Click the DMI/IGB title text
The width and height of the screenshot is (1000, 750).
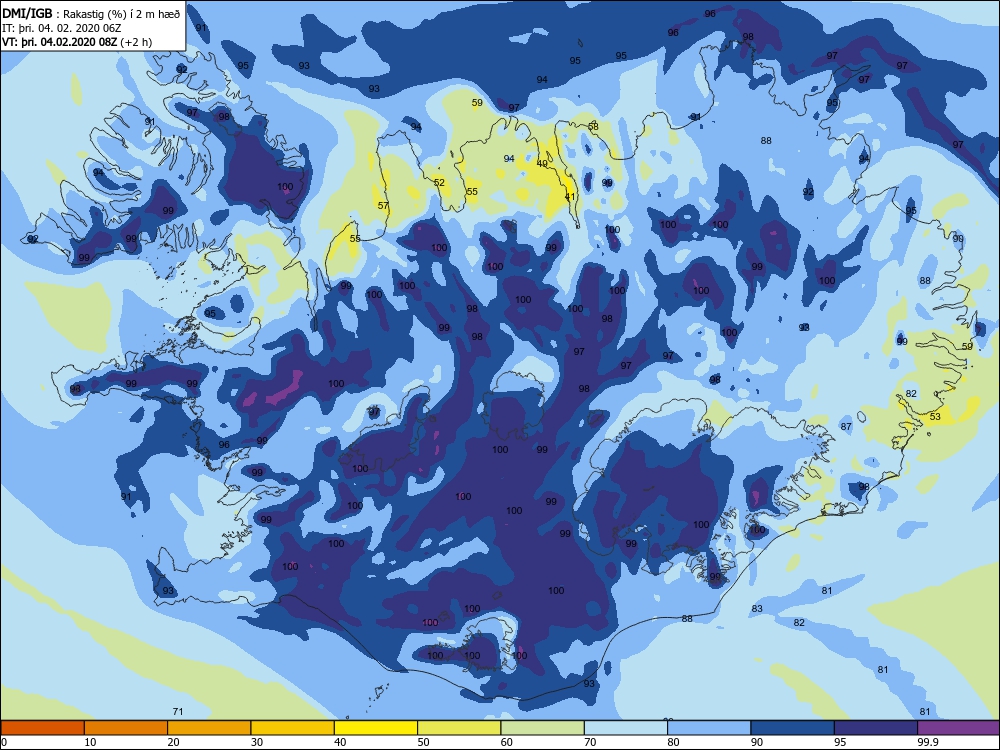[27, 13]
